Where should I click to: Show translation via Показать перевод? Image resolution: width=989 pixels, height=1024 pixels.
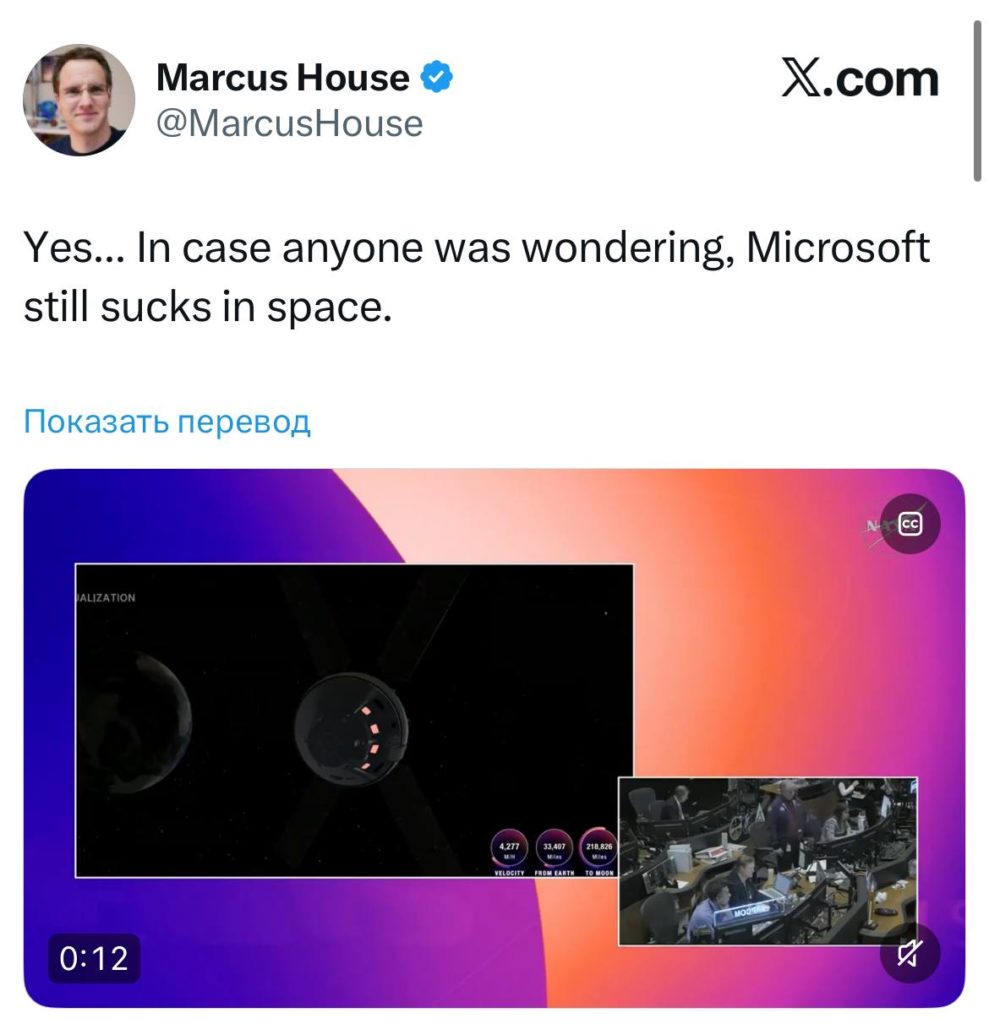pyautogui.click(x=167, y=421)
